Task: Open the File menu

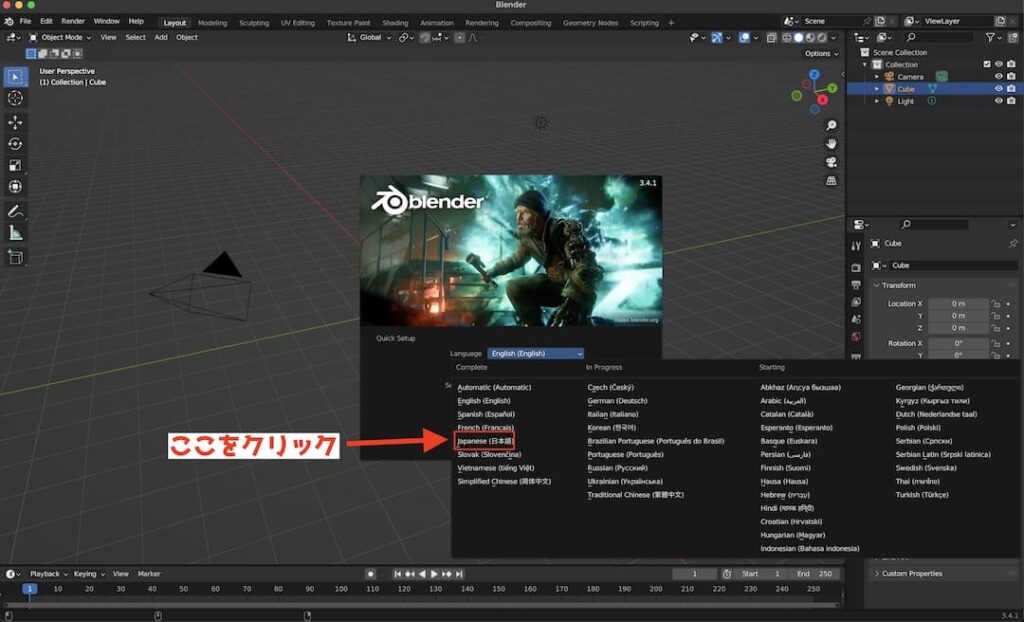Action: point(25,22)
